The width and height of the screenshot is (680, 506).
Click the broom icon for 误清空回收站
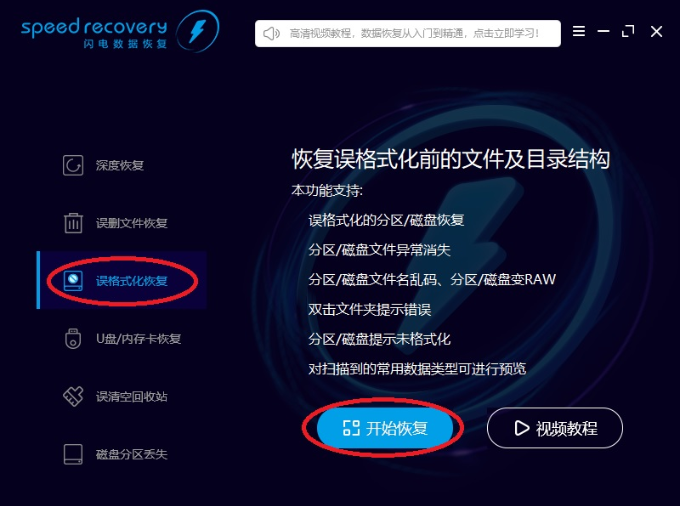[73, 396]
